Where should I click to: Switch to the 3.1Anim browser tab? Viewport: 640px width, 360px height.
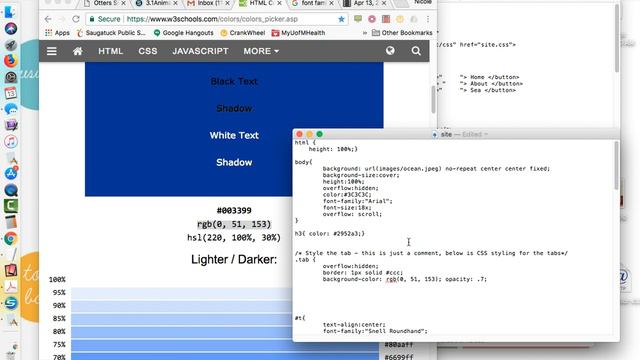pos(156,3)
